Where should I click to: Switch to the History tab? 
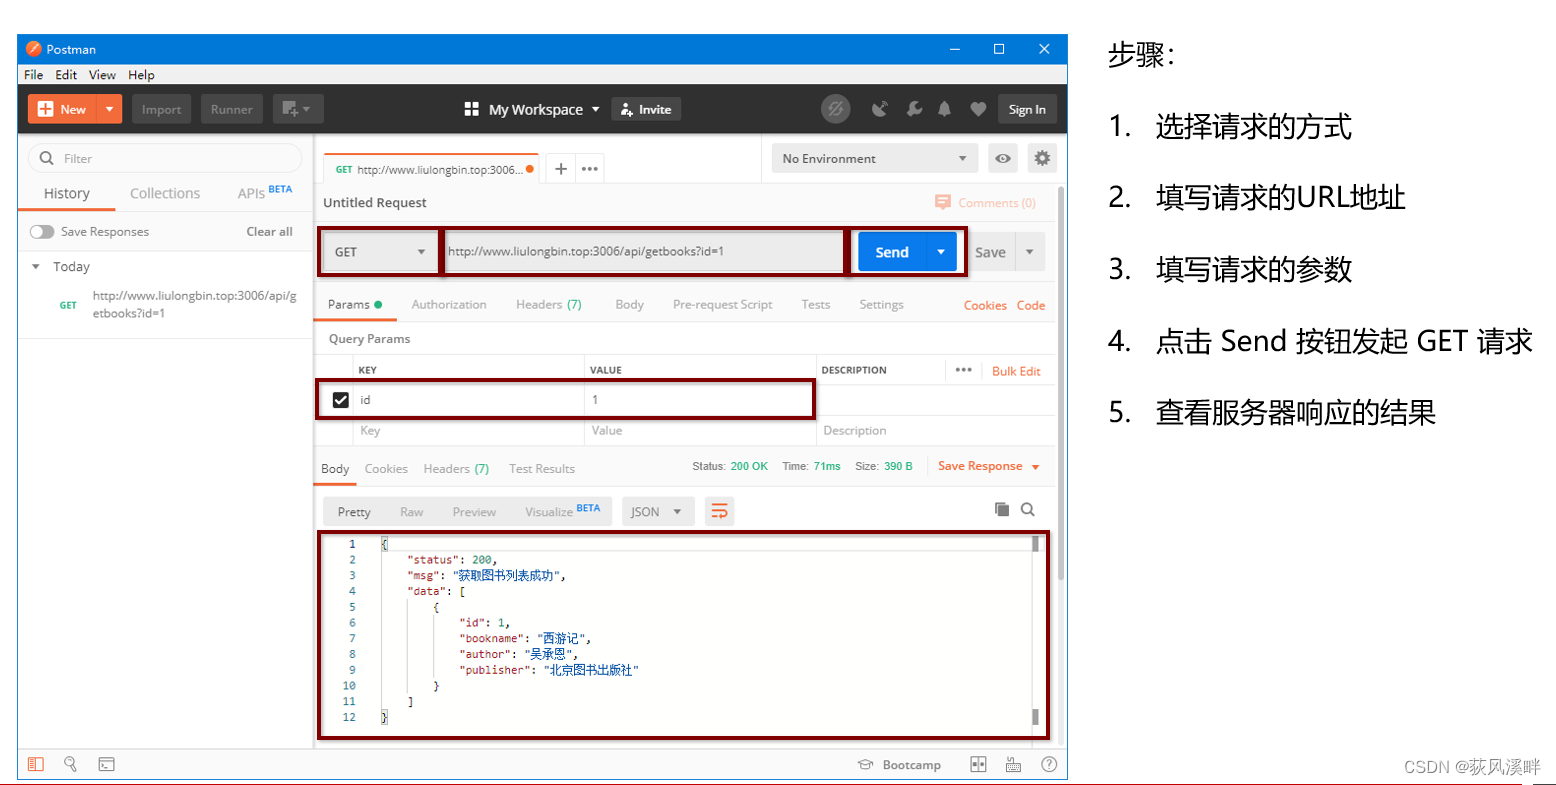click(x=67, y=193)
